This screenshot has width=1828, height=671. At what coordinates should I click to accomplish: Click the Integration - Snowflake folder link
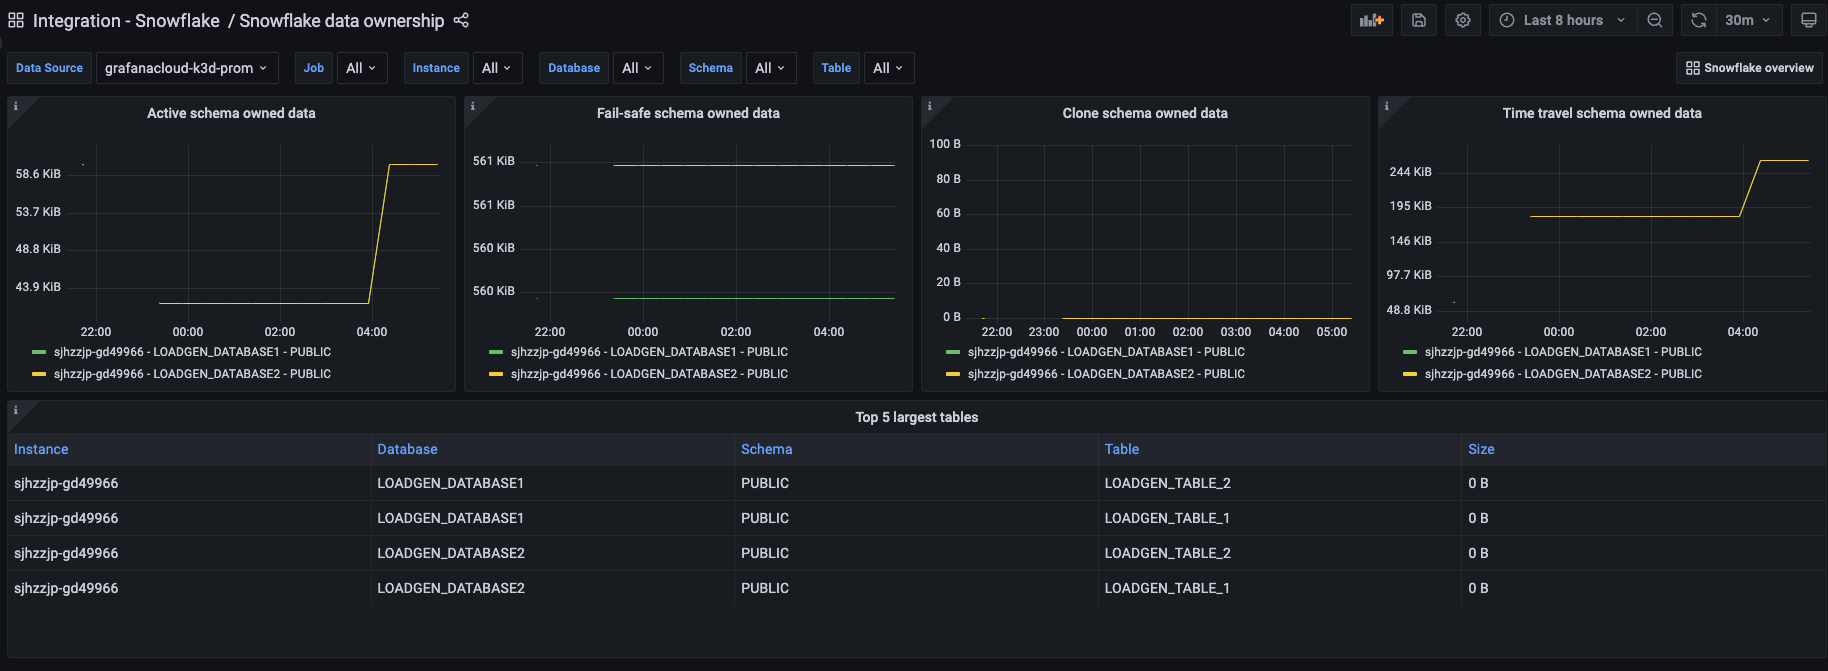click(126, 20)
